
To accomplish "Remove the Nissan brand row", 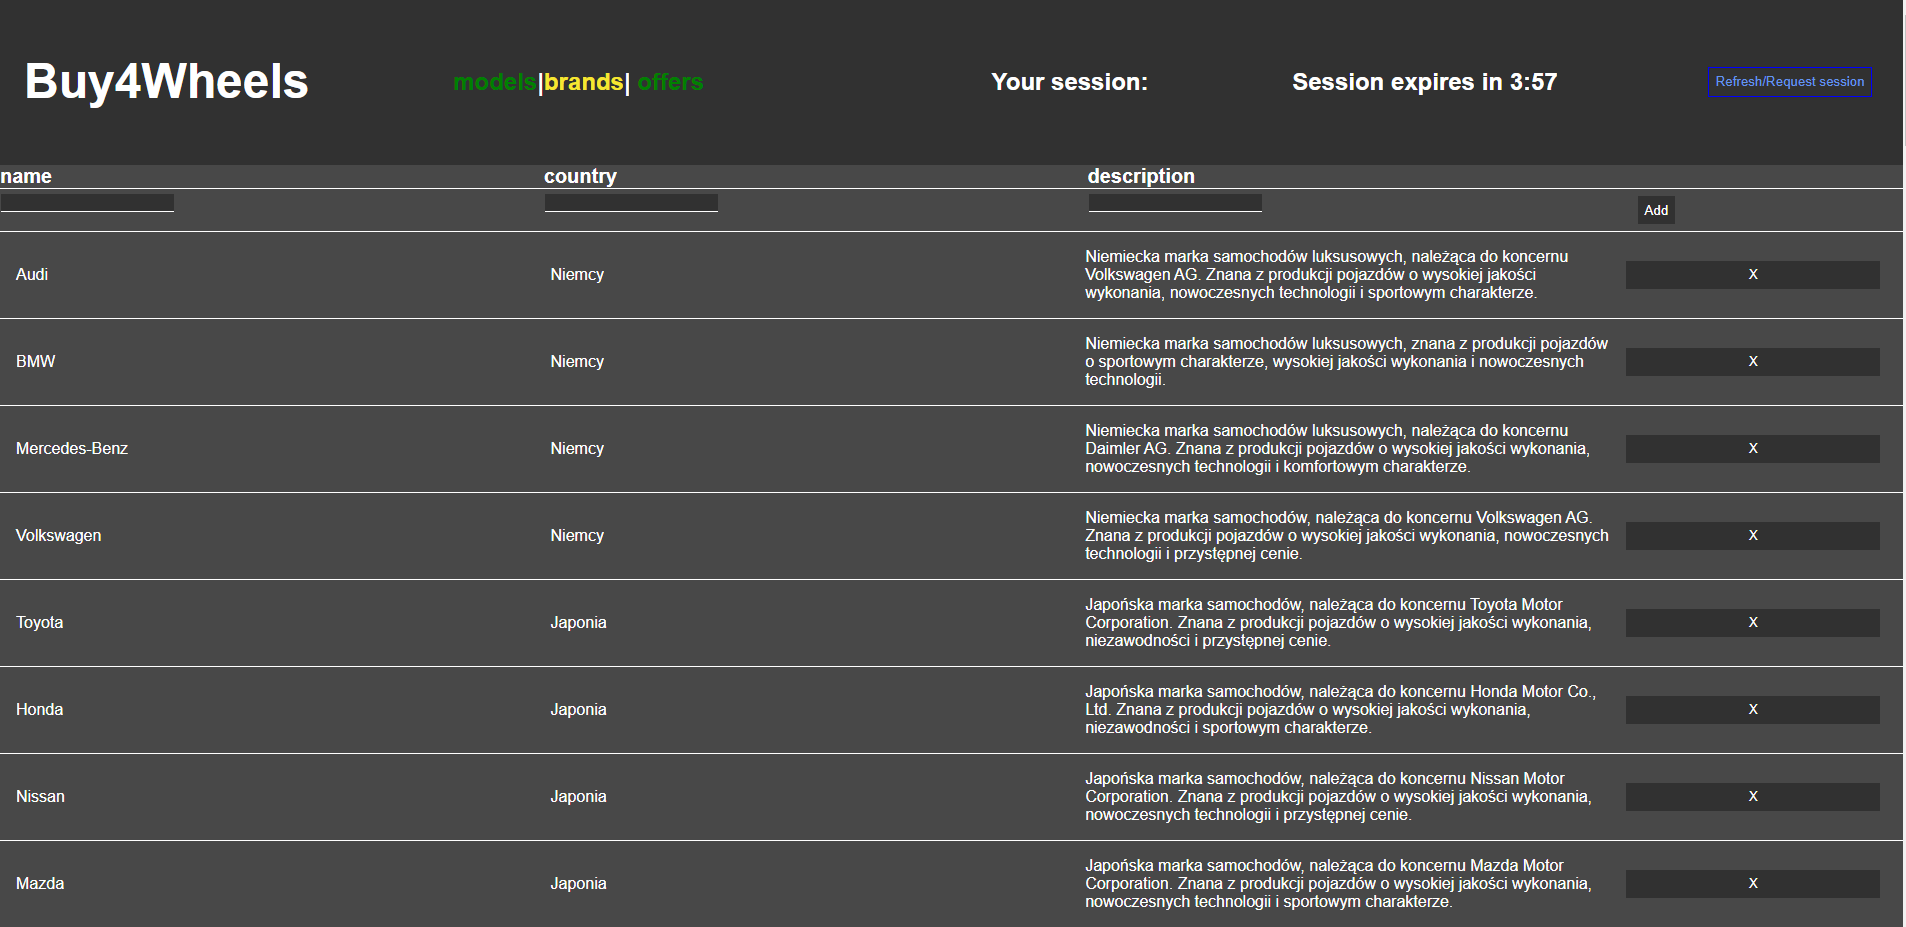I will tap(1752, 797).
